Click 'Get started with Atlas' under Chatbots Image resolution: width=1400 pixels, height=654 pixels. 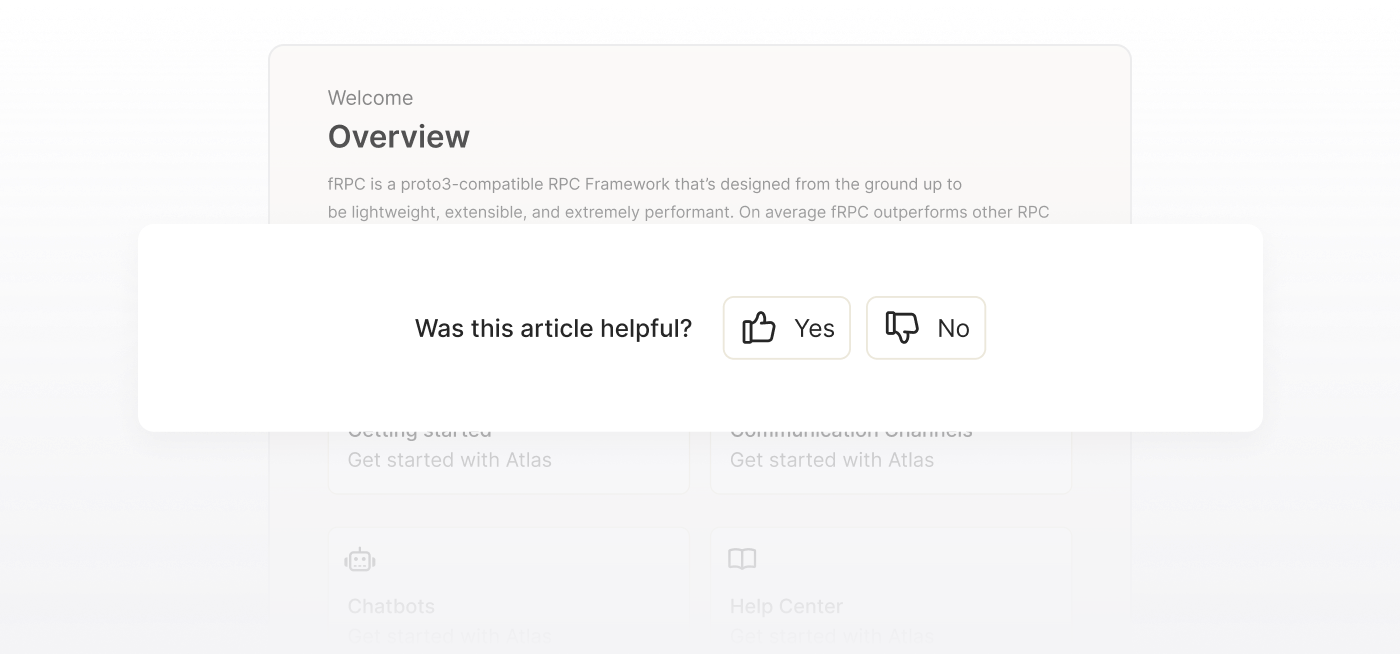pyautogui.click(x=450, y=635)
